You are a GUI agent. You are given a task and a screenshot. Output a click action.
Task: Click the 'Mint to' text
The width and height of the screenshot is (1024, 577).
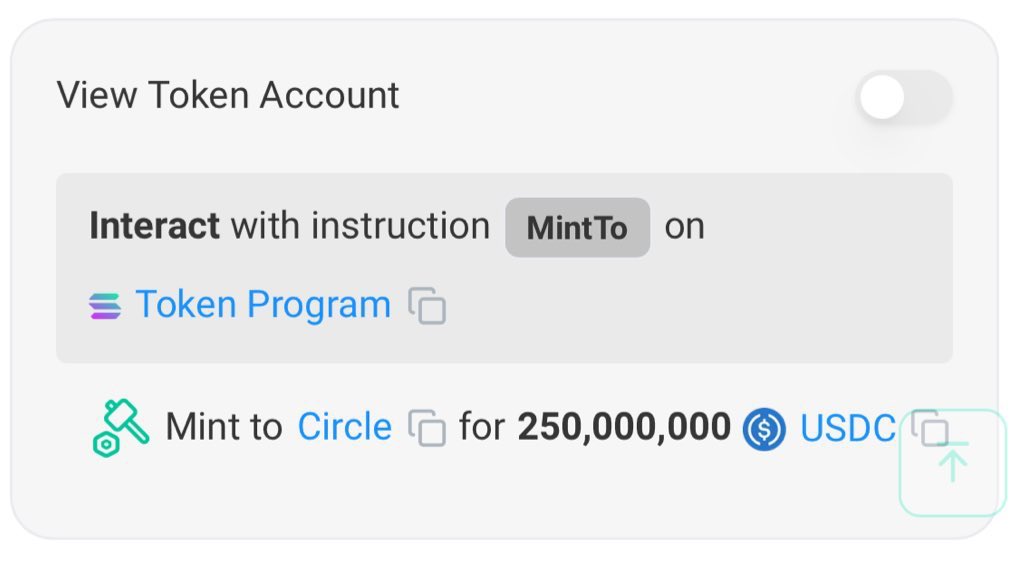(x=224, y=427)
